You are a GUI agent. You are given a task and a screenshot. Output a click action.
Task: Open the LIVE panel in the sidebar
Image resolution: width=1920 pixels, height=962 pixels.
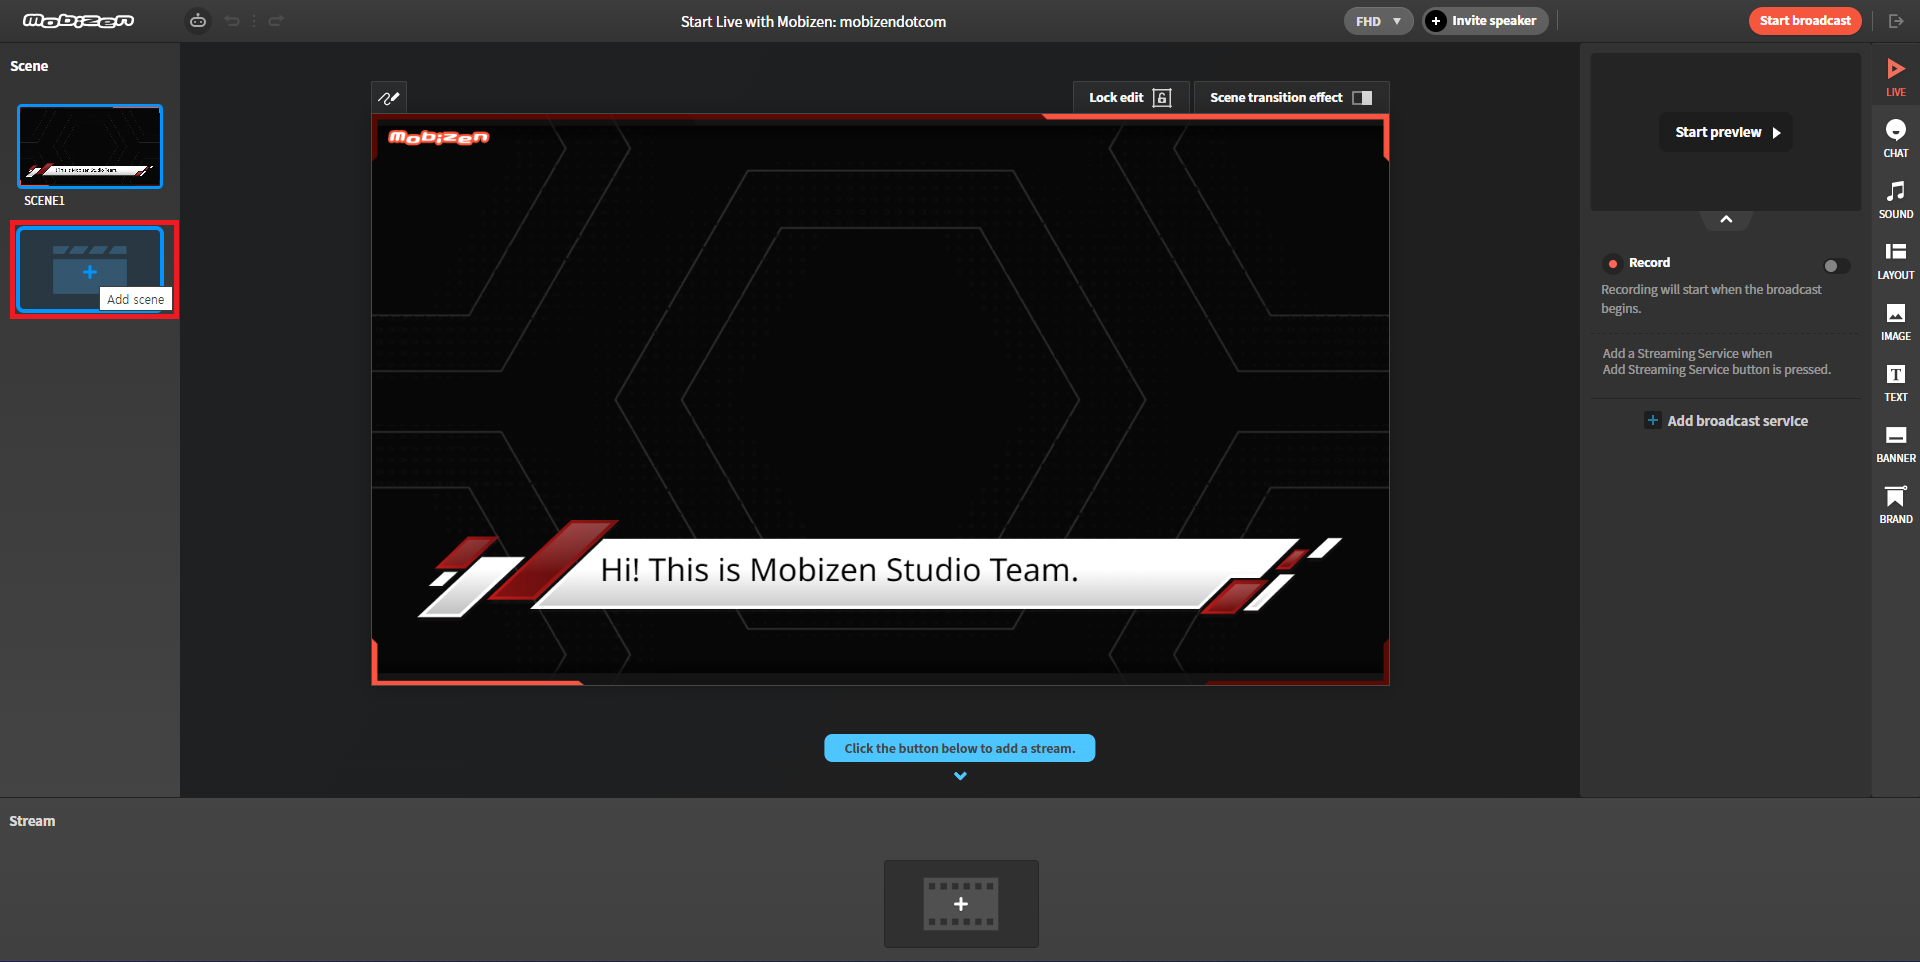[x=1896, y=77]
